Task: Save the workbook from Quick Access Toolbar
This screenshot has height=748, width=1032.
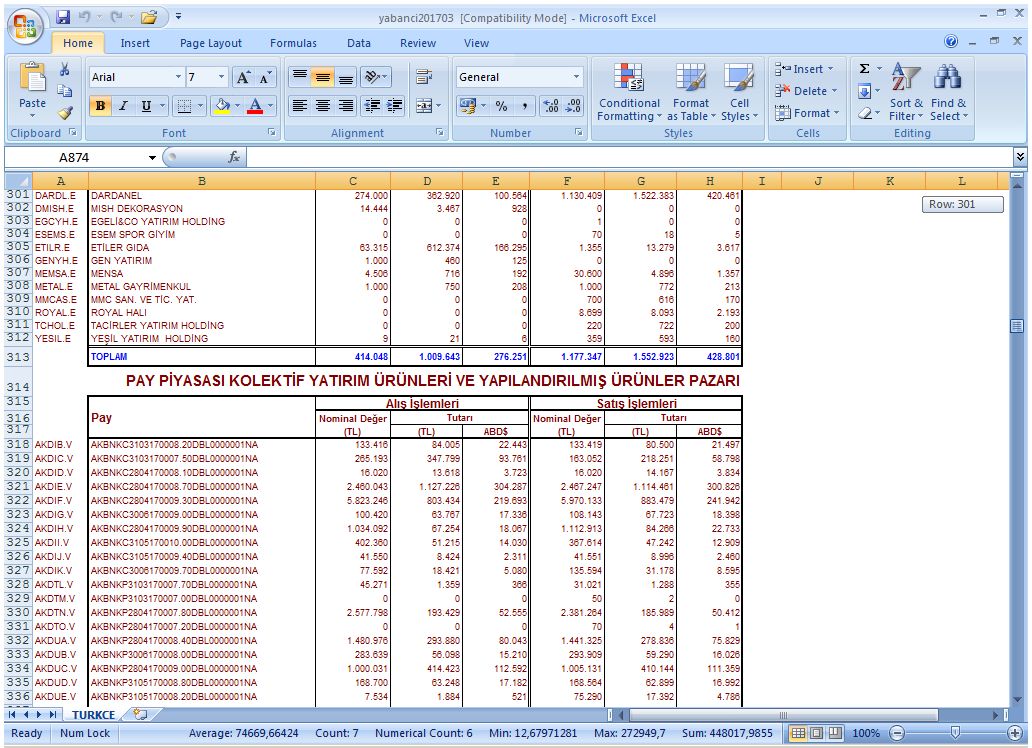Action: point(63,18)
